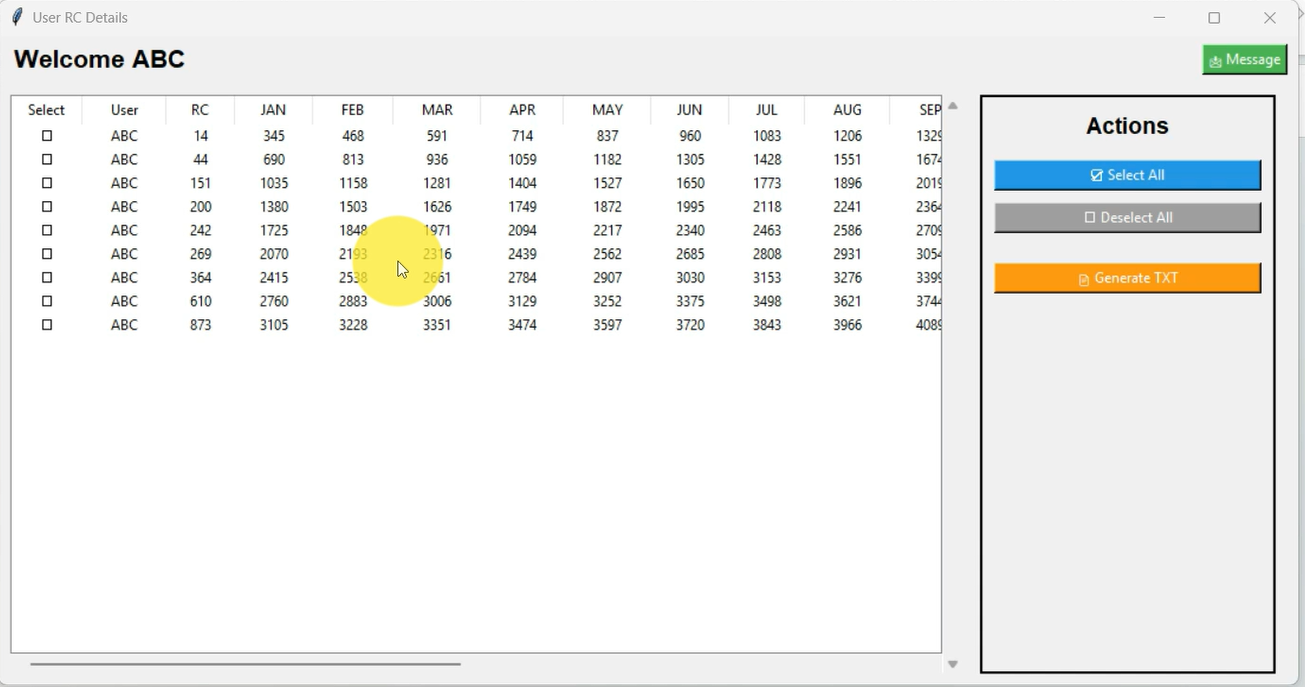Click the AUG value 2931

[x=847, y=254]
